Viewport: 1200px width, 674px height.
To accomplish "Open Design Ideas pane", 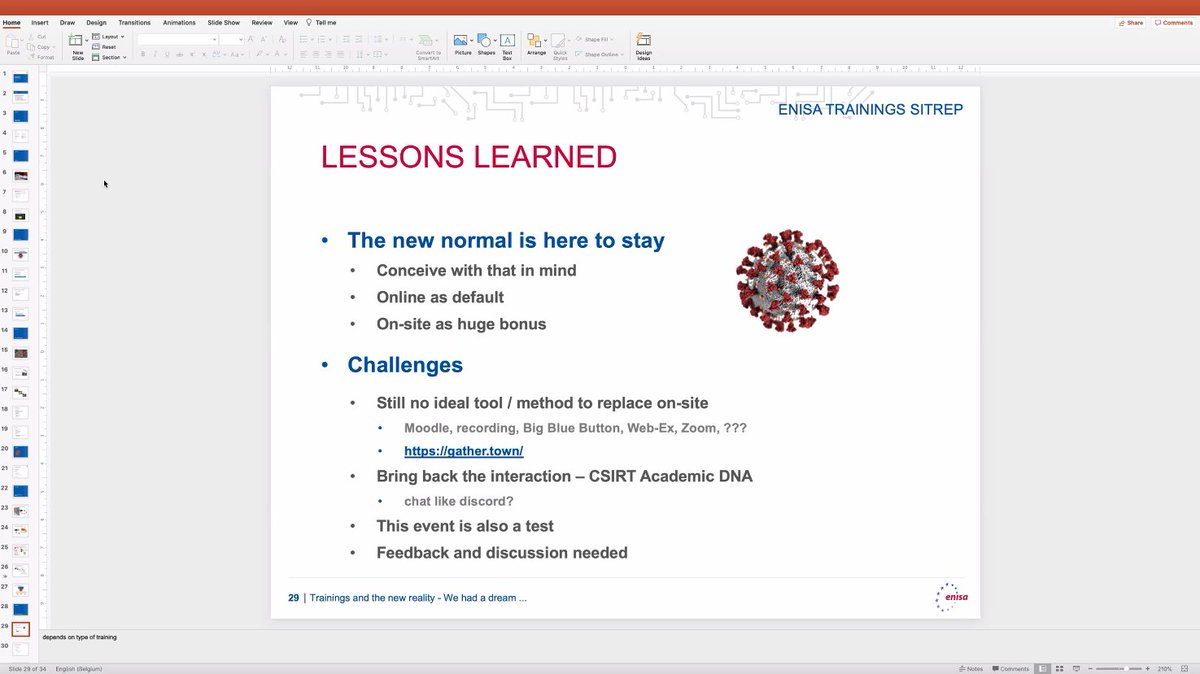I will pyautogui.click(x=643, y=46).
